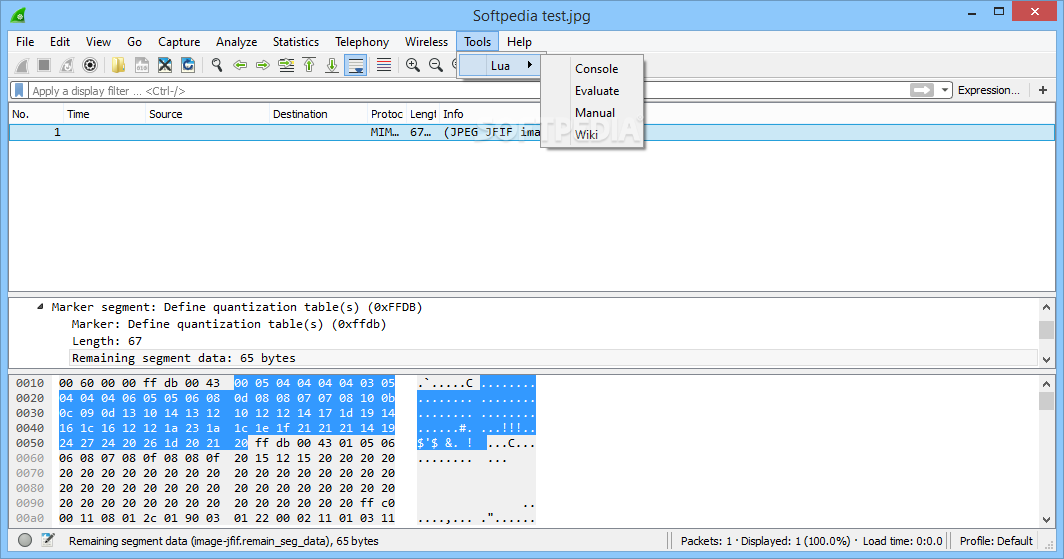Click the display filter input field
The width and height of the screenshot is (1064, 559).
(468, 90)
